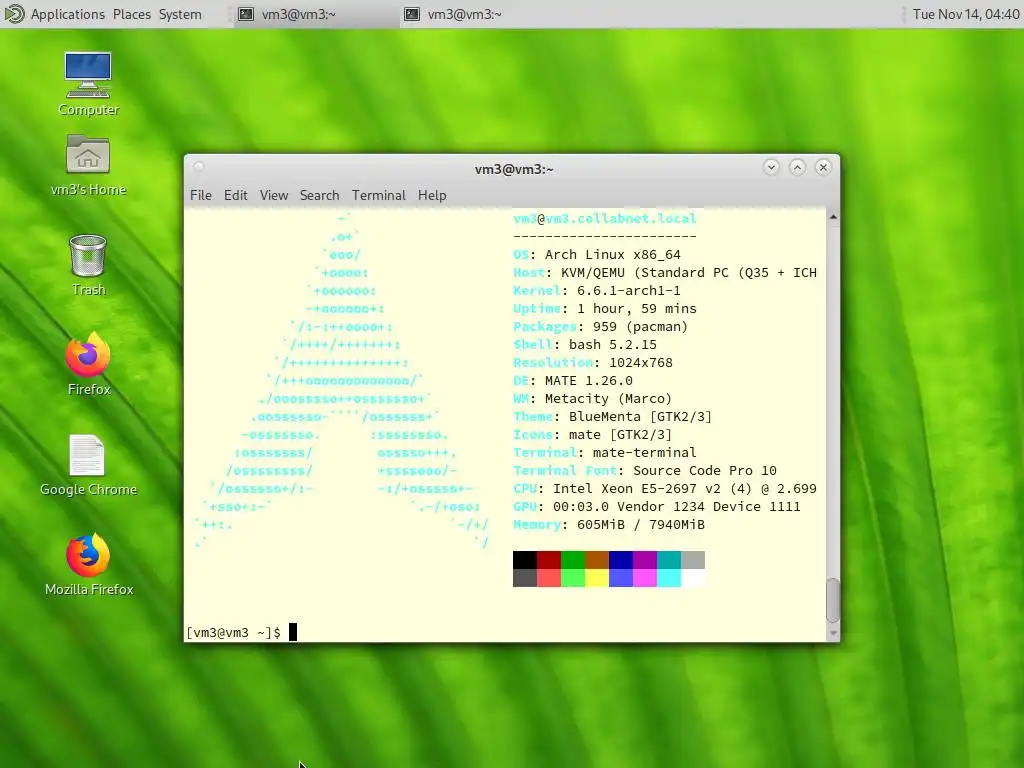1024x768 pixels.
Task: Maximize the terminal window
Action: point(797,167)
